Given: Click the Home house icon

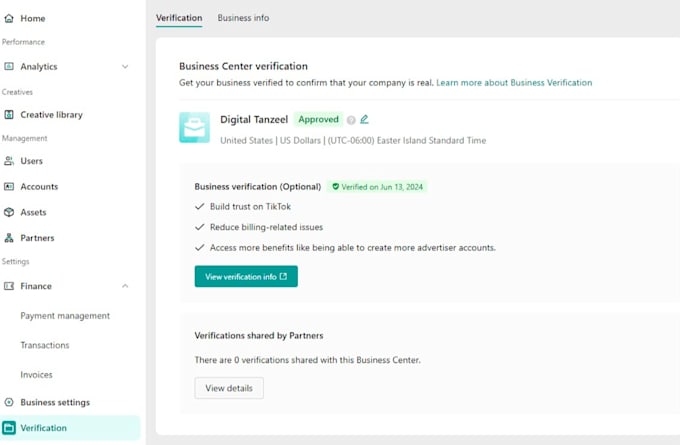Looking at the screenshot, I should click(x=9, y=18).
